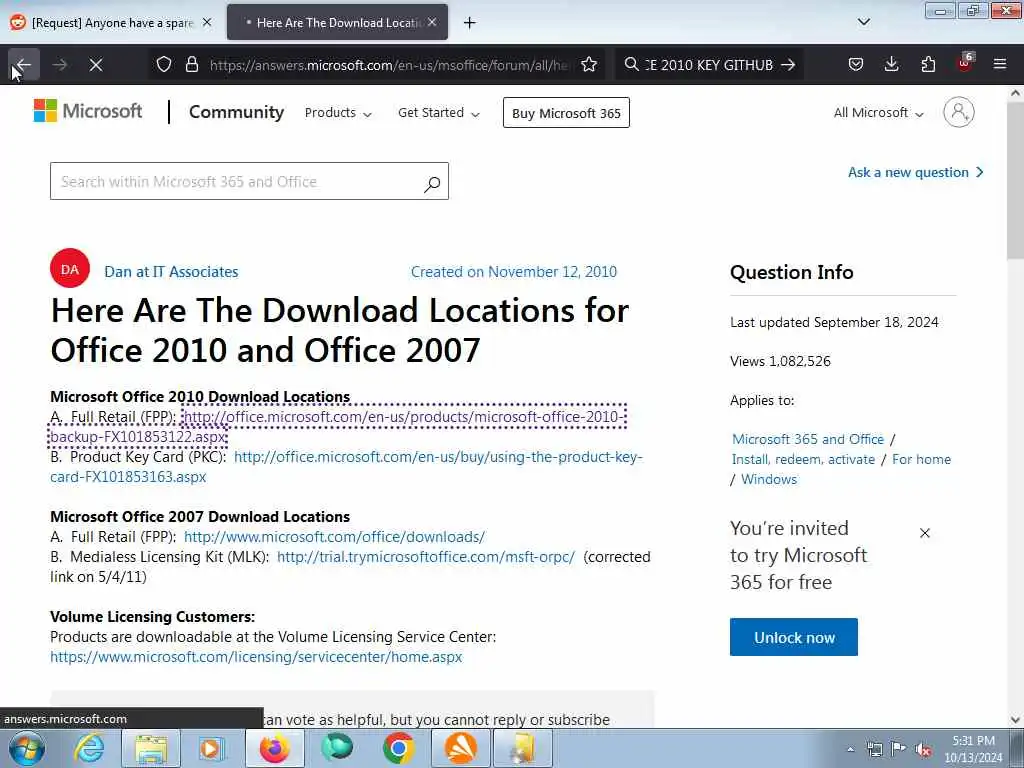Expand the All Microsoft dropdown
1024x768 pixels.
click(878, 113)
